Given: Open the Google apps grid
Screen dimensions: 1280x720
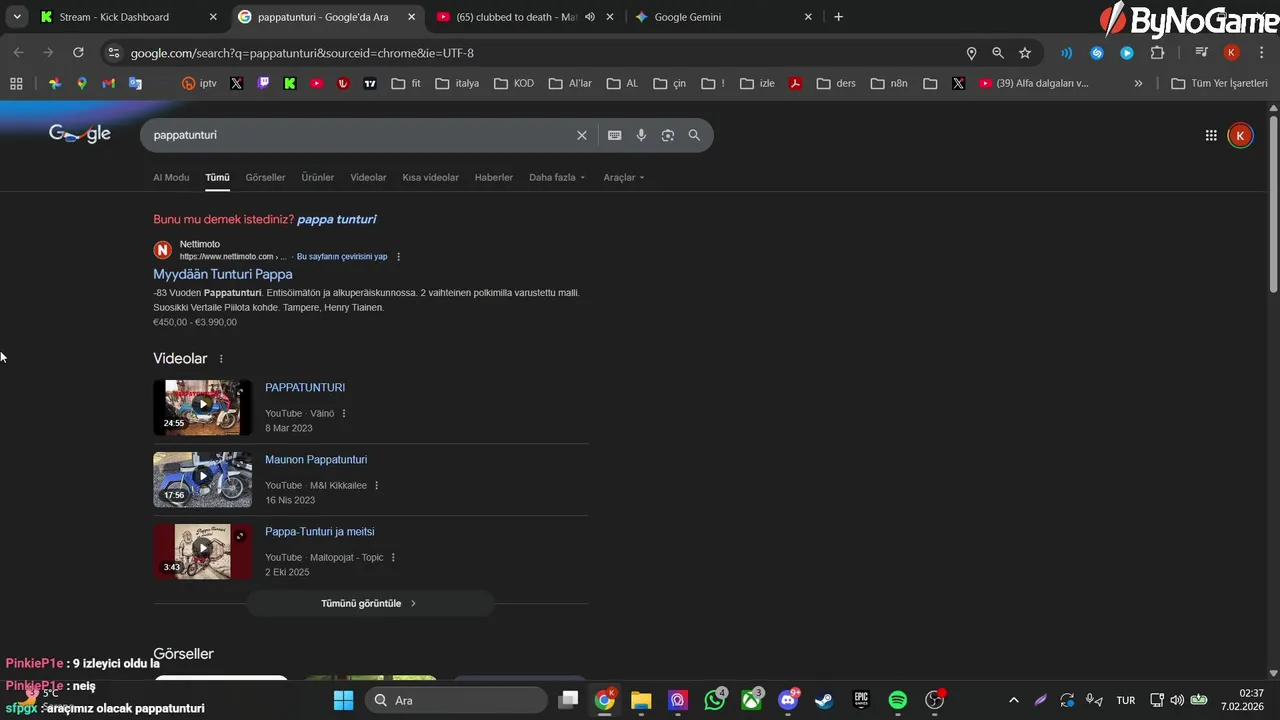Looking at the screenshot, I should pyautogui.click(x=1211, y=135).
